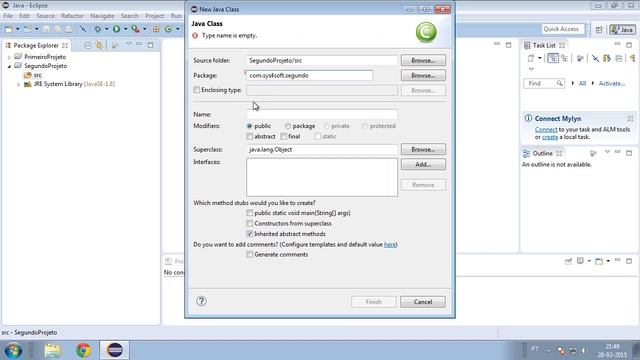Open File Explorer from taskbar
The height and width of the screenshot is (360, 640).
pos(53,350)
